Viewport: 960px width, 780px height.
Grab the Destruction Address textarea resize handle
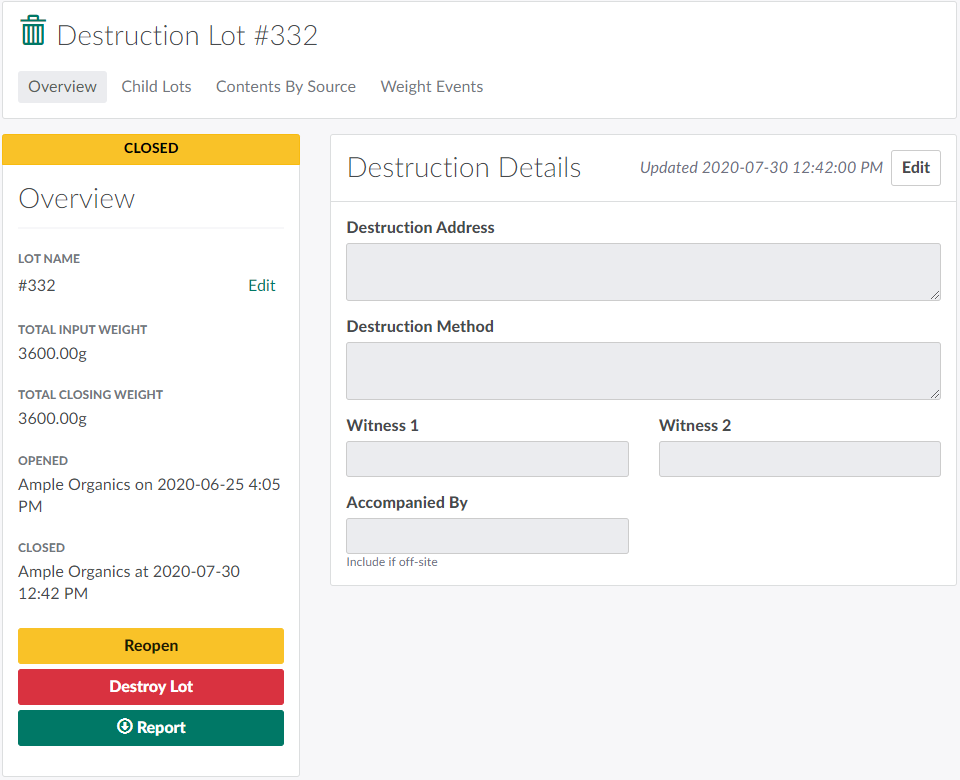[x=935, y=295]
